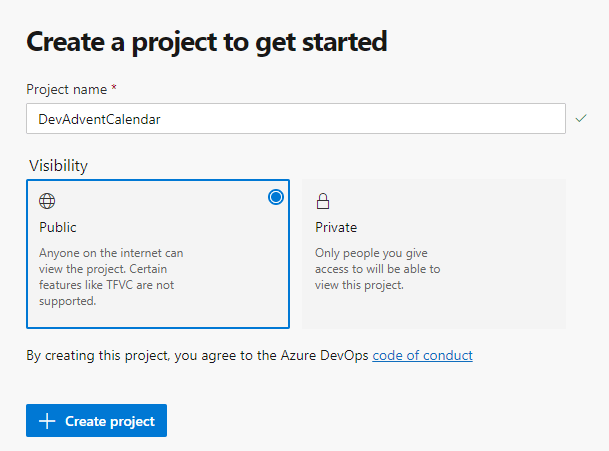Click the Private option title text
609x451 pixels.
pyautogui.click(x=336, y=227)
